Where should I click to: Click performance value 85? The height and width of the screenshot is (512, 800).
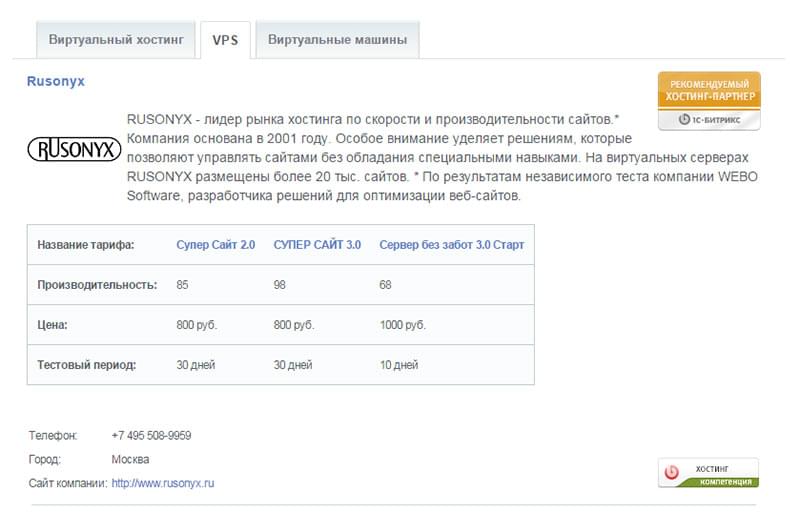pos(182,285)
